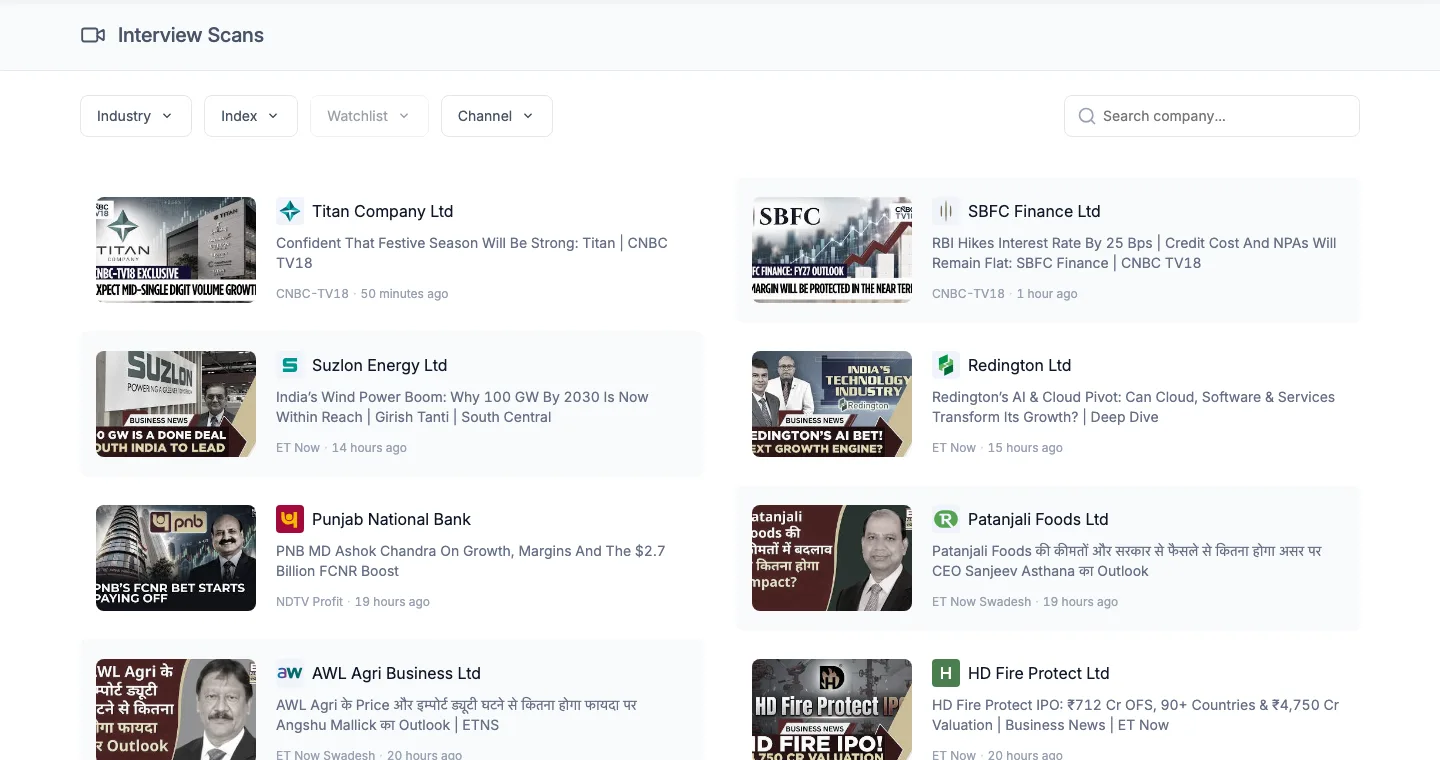Click the video camera icon beside Interview Scans
Viewport: 1440px width, 760px height.
[93, 35]
